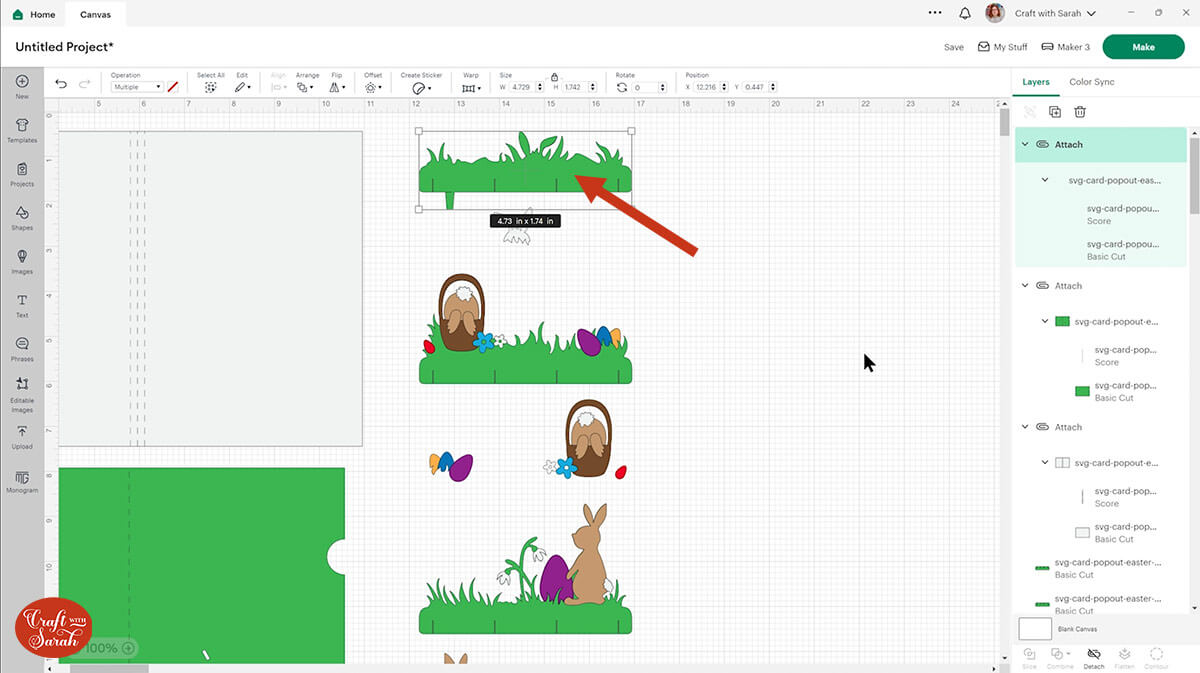The width and height of the screenshot is (1200, 673).
Task: Click the Save link
Action: click(954, 47)
